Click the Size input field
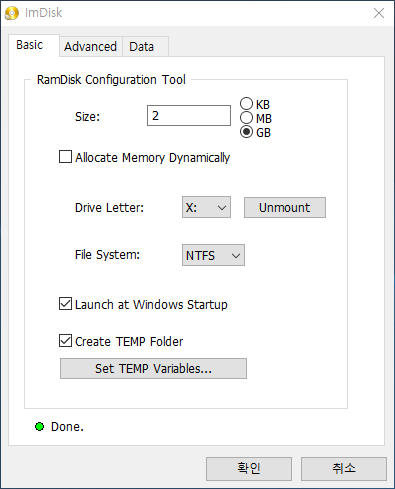 click(189, 116)
